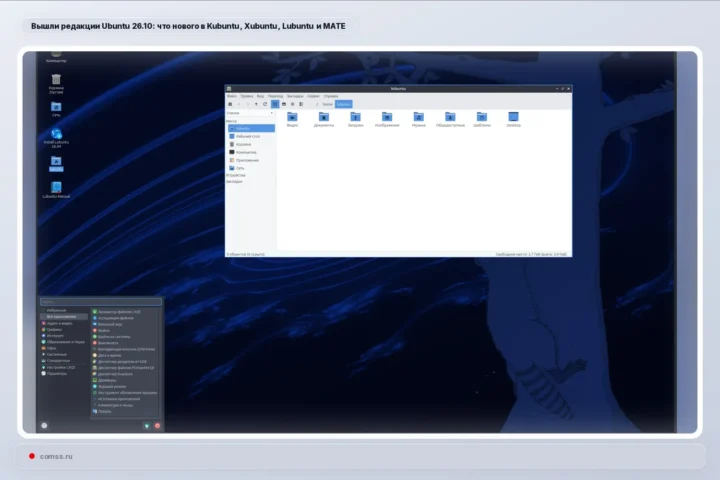Click the red power button in the app menu

click(x=158, y=426)
